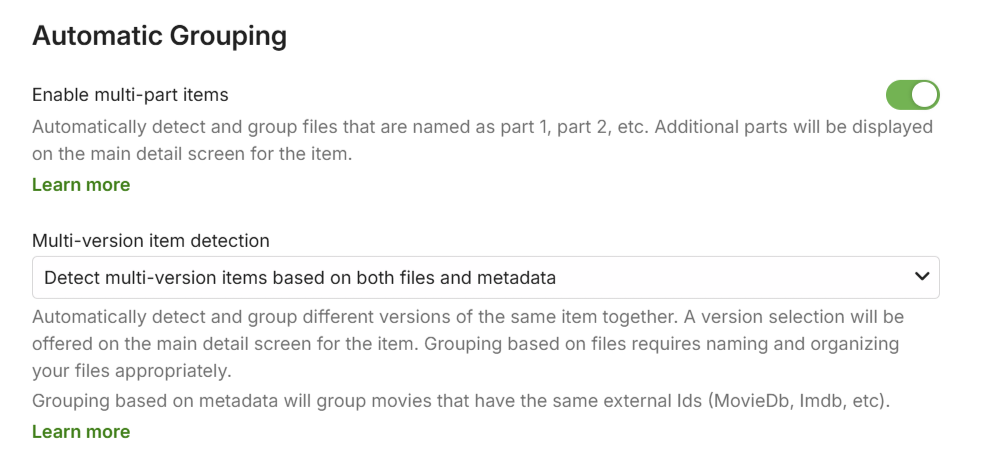The width and height of the screenshot is (984, 466).
Task: Toggle the Enable multi-part items switch
Action: click(x=912, y=95)
